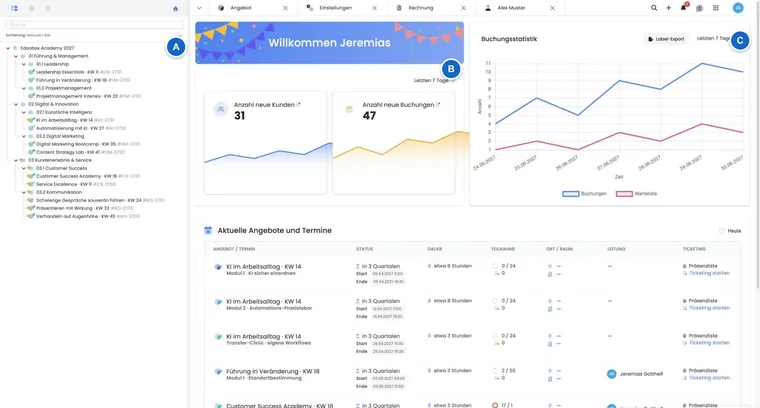Viewport: 760px width, 408px height.
Task: Open the chat support bubble icon
Action: click(699, 8)
